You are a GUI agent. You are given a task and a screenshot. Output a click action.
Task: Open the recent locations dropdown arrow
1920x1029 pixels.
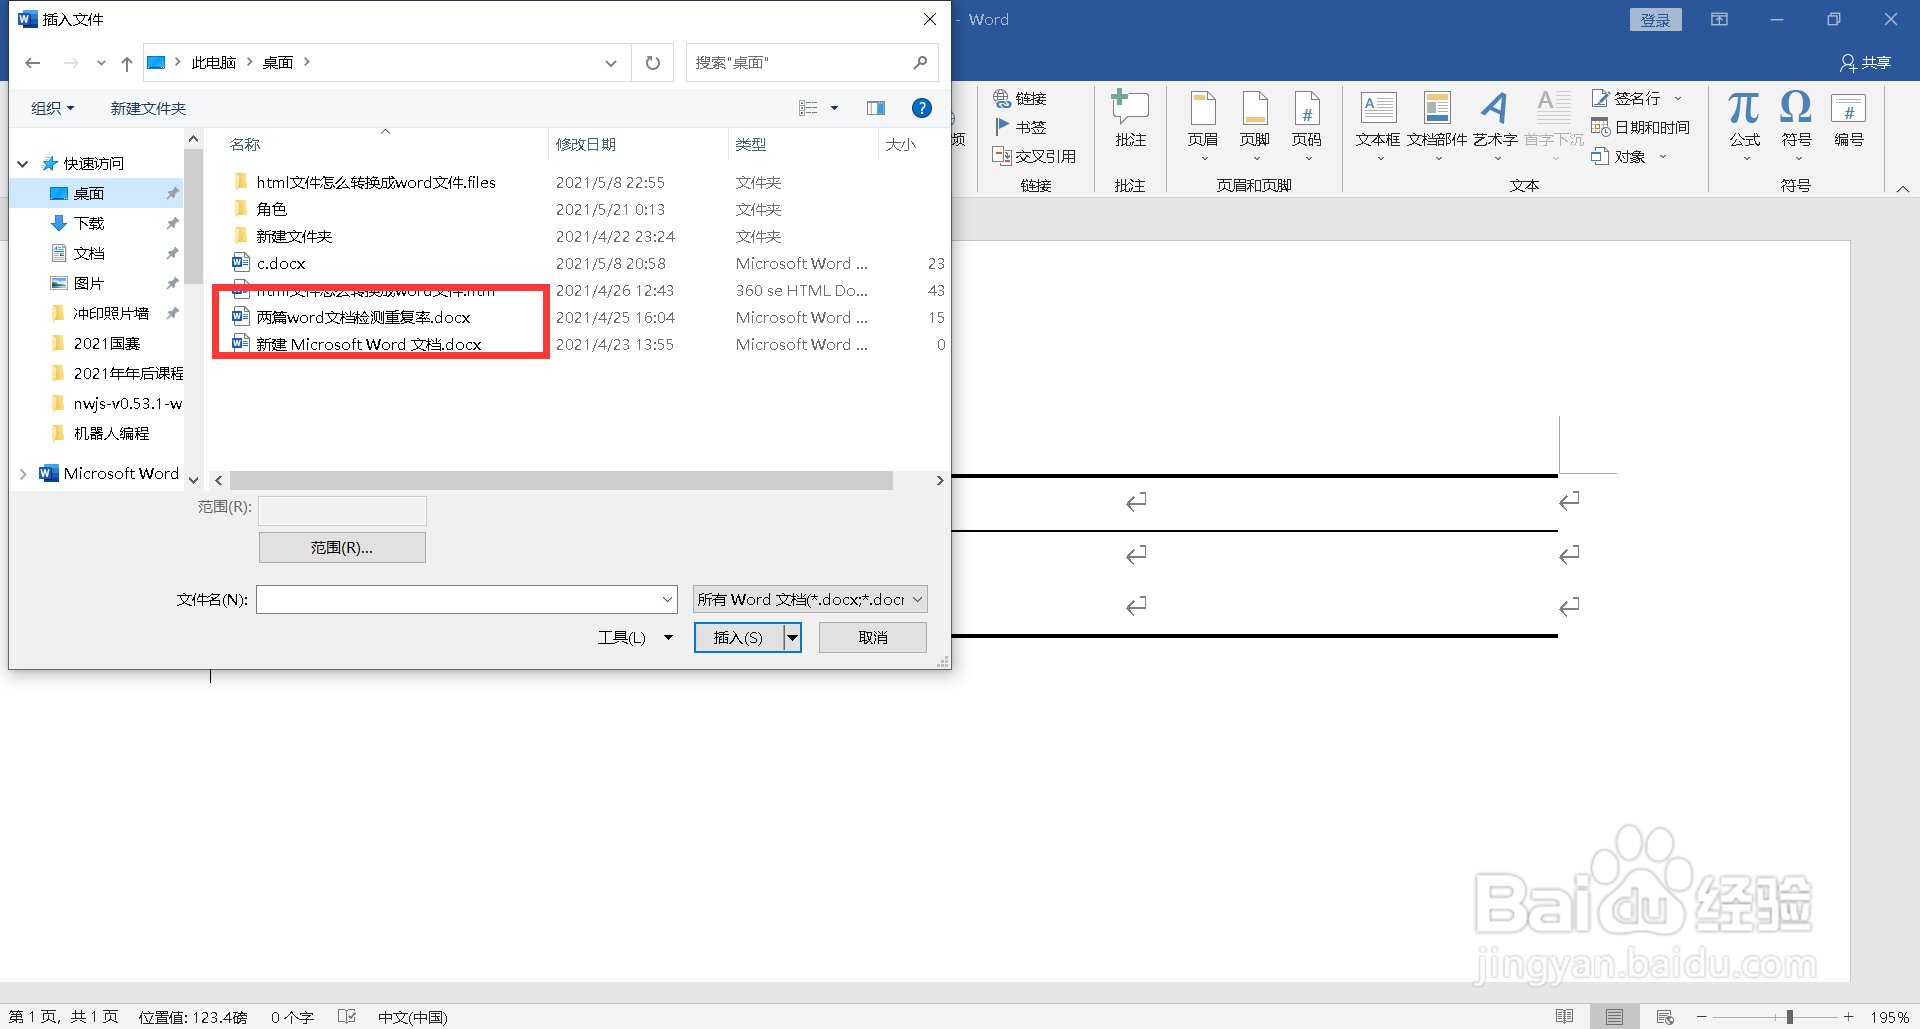[101, 63]
